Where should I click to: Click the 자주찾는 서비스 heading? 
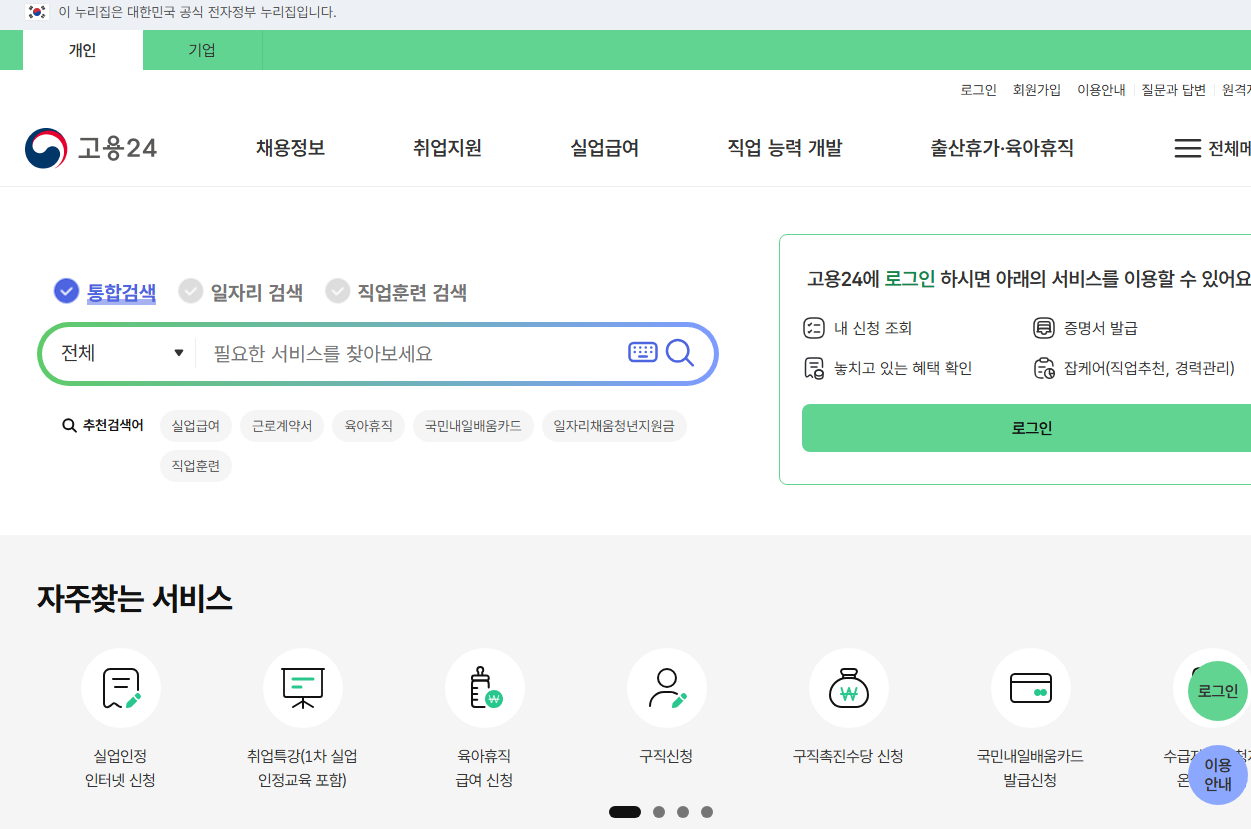(x=135, y=598)
